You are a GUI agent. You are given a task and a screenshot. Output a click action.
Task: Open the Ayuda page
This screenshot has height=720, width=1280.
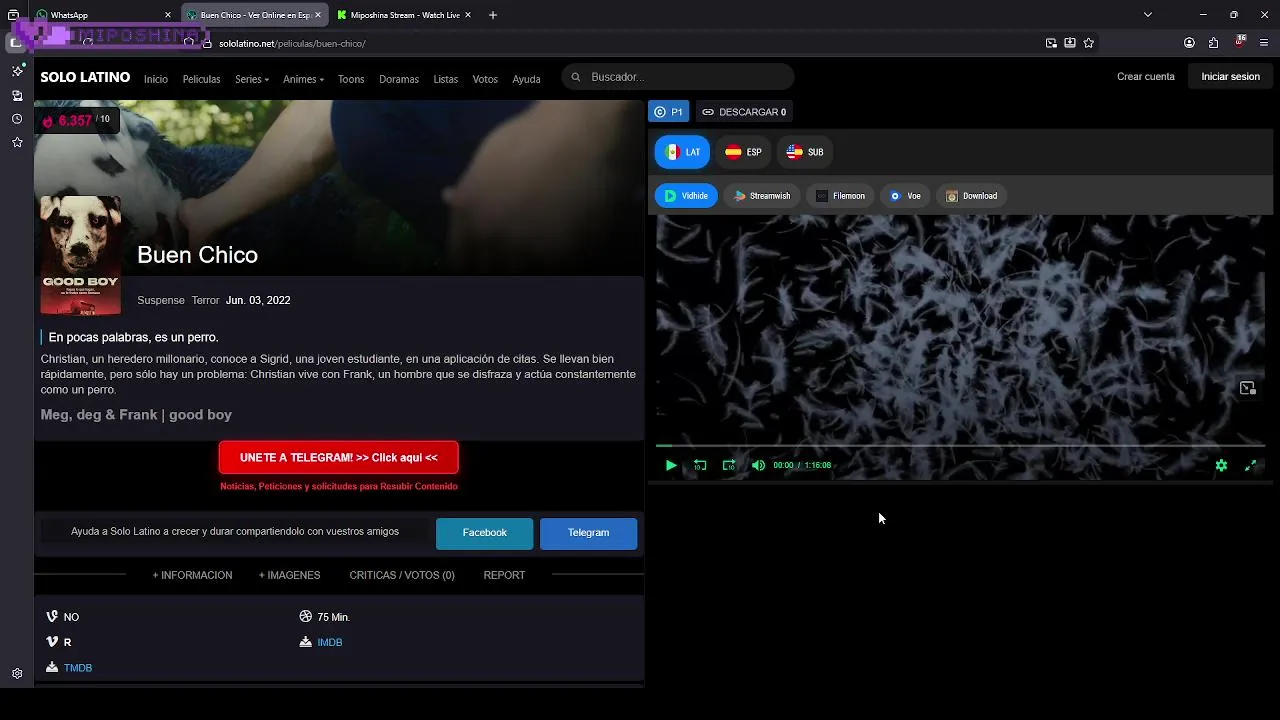click(x=526, y=79)
